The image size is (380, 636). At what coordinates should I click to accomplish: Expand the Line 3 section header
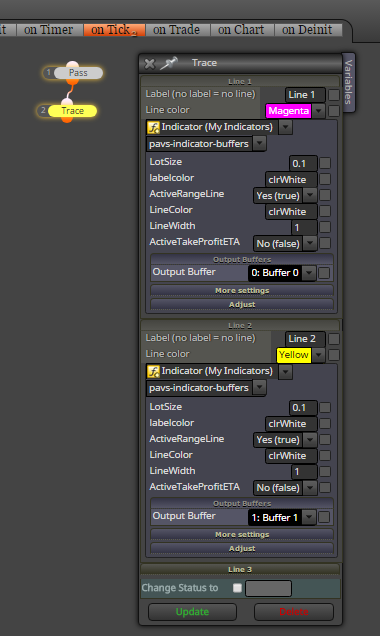[x=240, y=569]
